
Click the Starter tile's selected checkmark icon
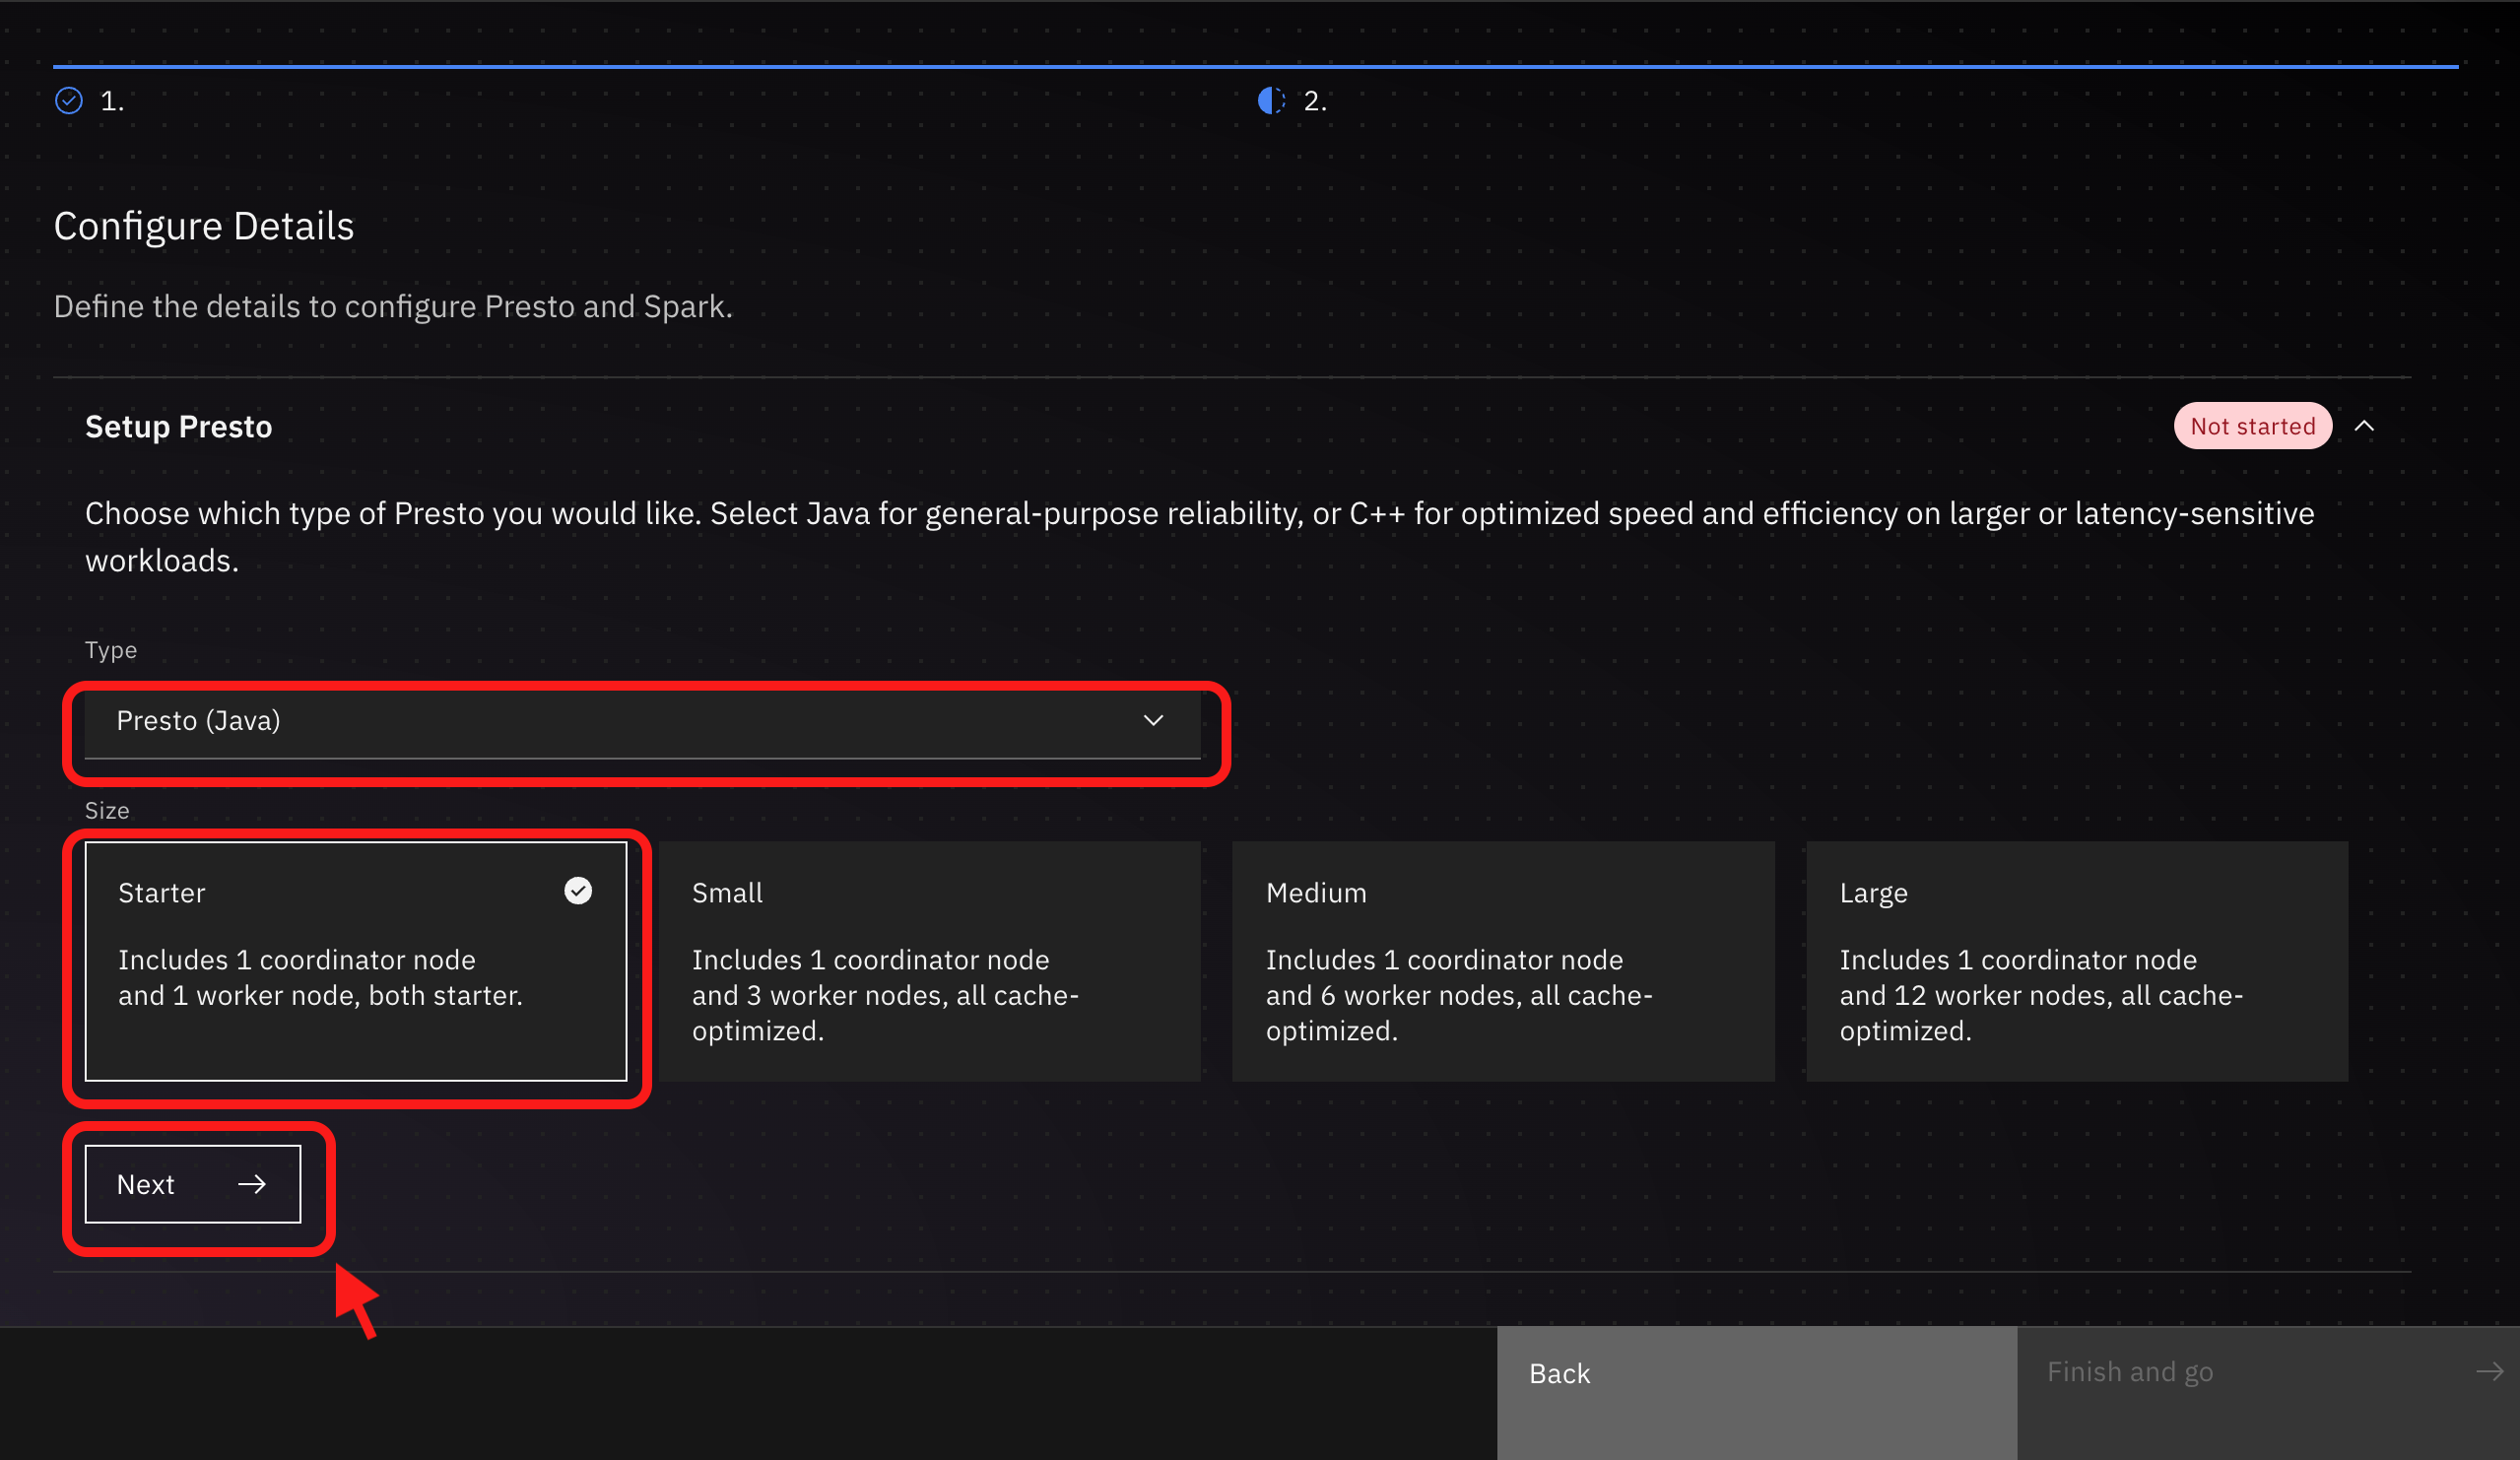[x=578, y=891]
